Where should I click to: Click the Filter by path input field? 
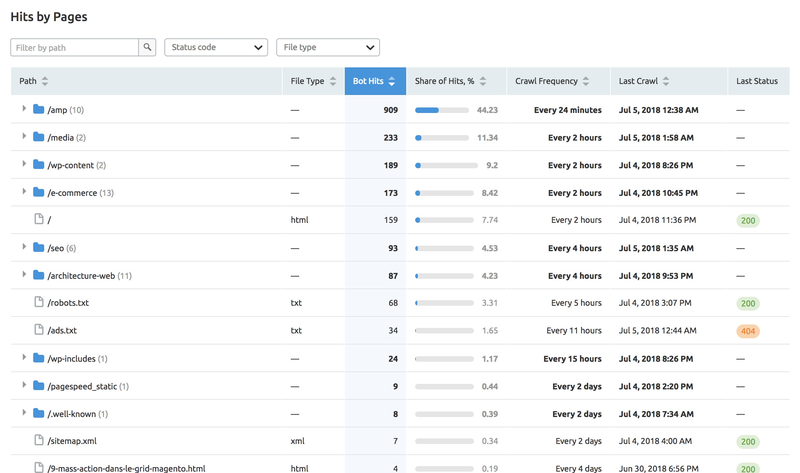(74, 47)
